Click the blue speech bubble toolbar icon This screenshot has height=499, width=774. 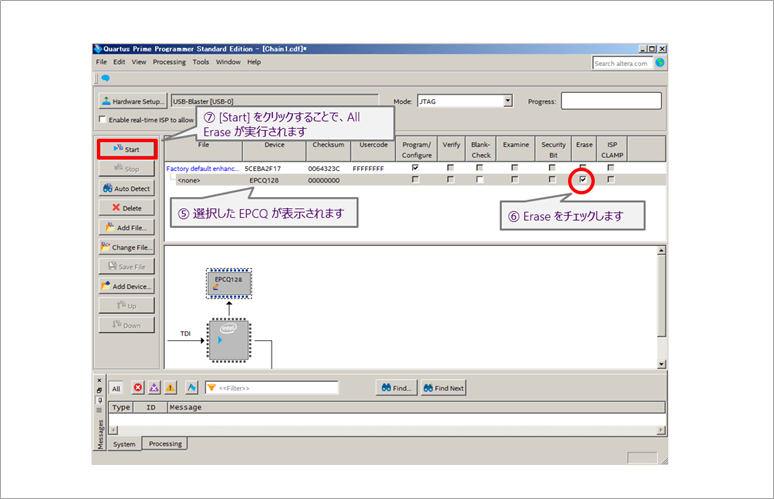(x=106, y=78)
